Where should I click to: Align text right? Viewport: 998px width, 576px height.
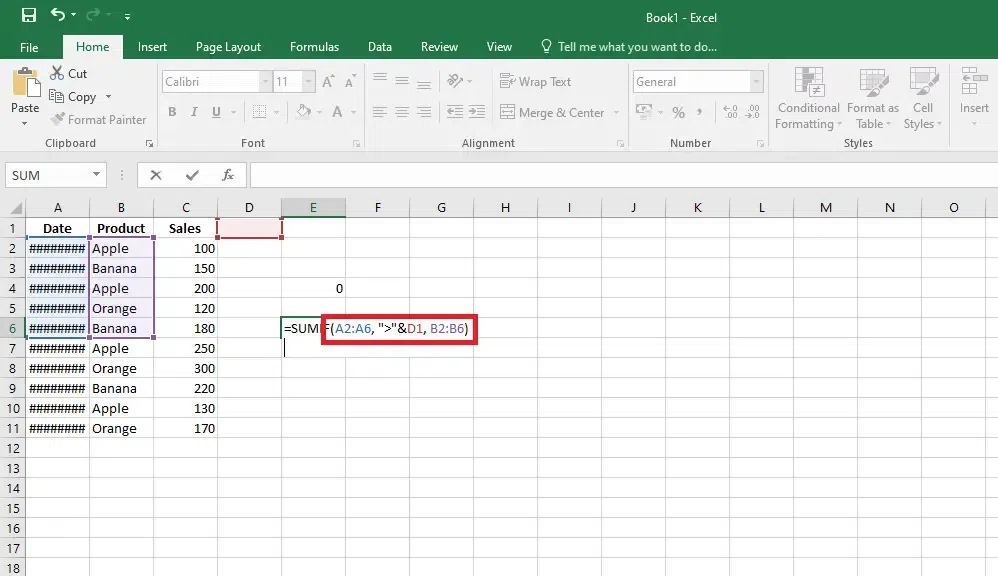pyautogui.click(x=424, y=112)
